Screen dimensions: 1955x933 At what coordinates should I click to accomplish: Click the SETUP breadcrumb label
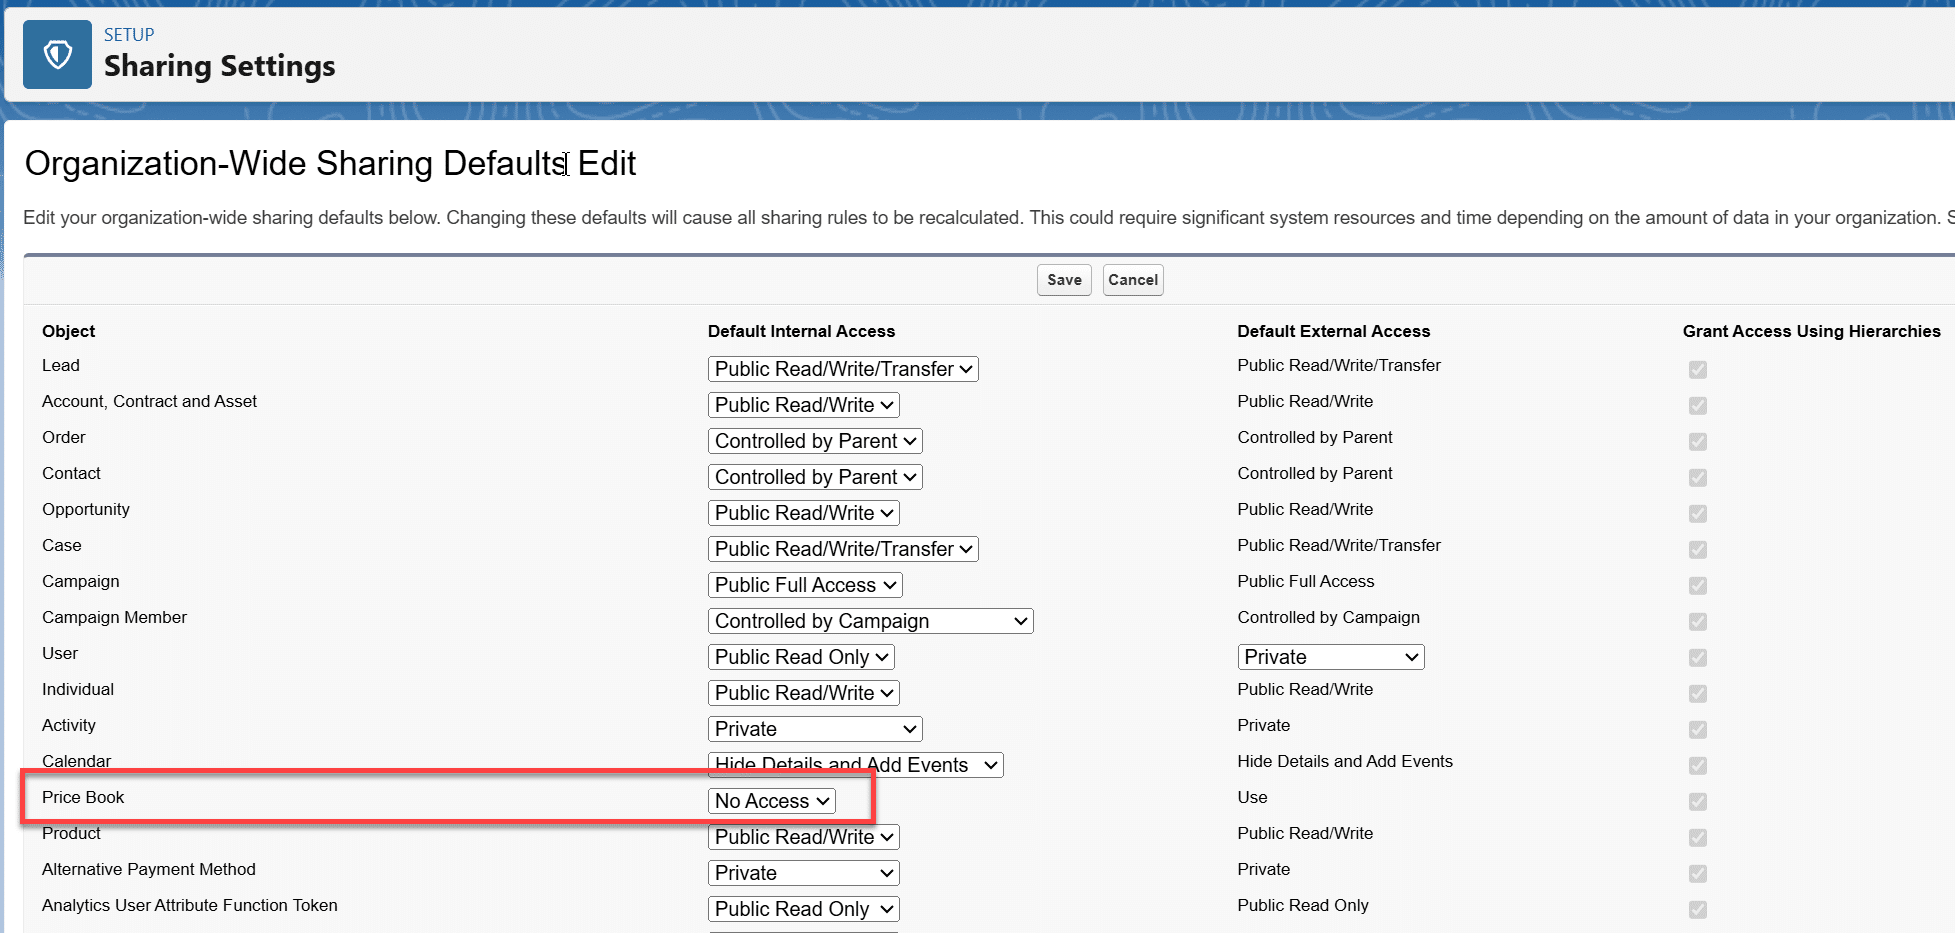coord(129,35)
